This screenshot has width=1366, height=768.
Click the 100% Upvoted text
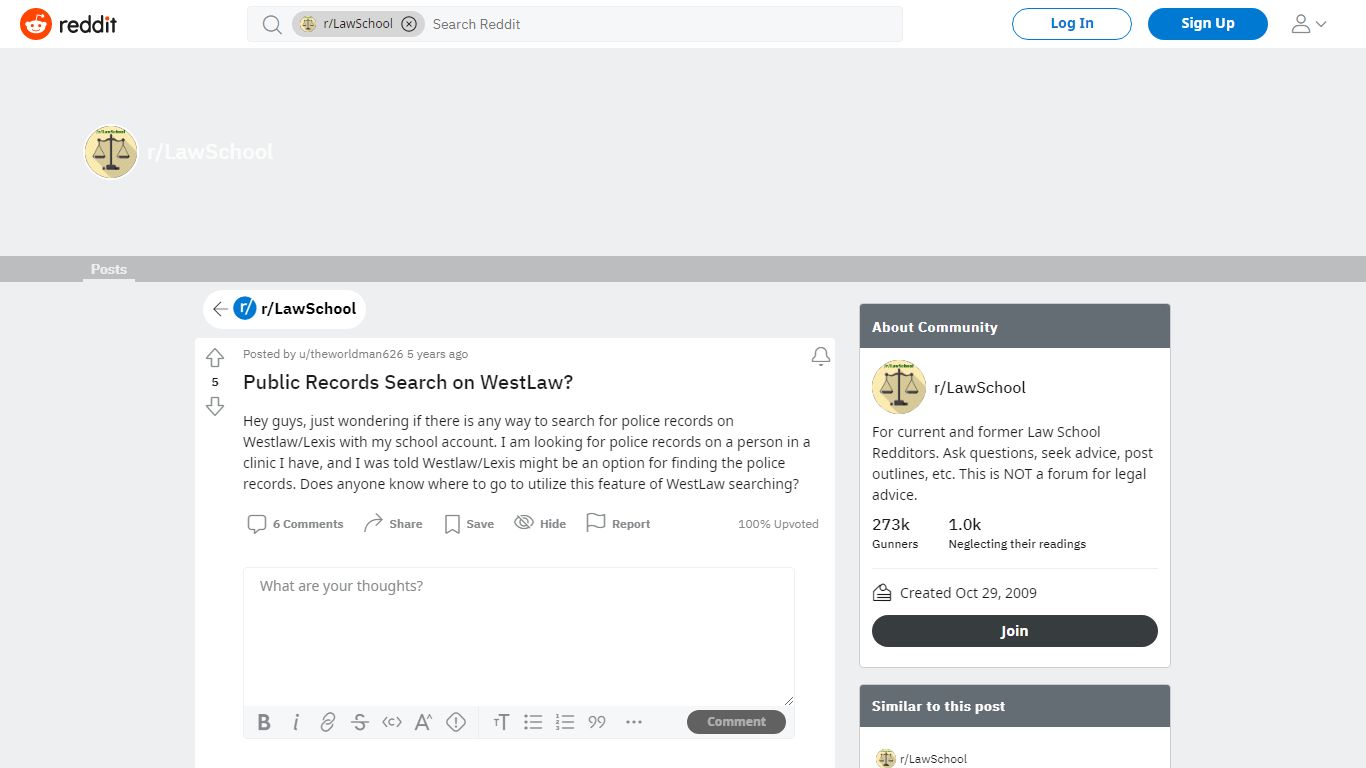point(778,524)
